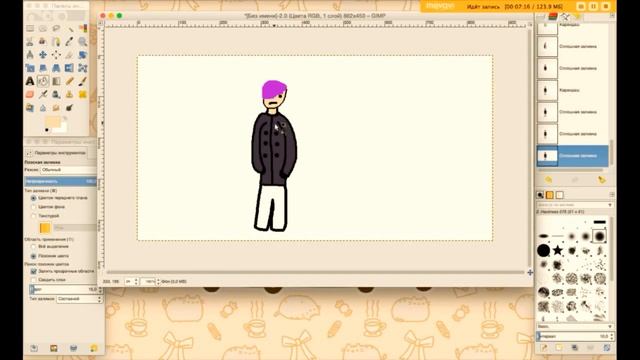Screen dimensions: 640x360
Task: Switch to the Patterns tab
Action: pyautogui.click(x=550, y=195)
